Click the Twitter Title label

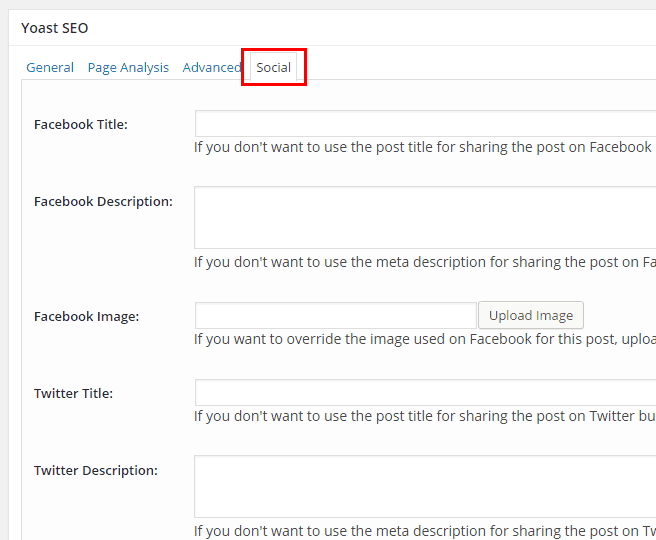(x=74, y=394)
